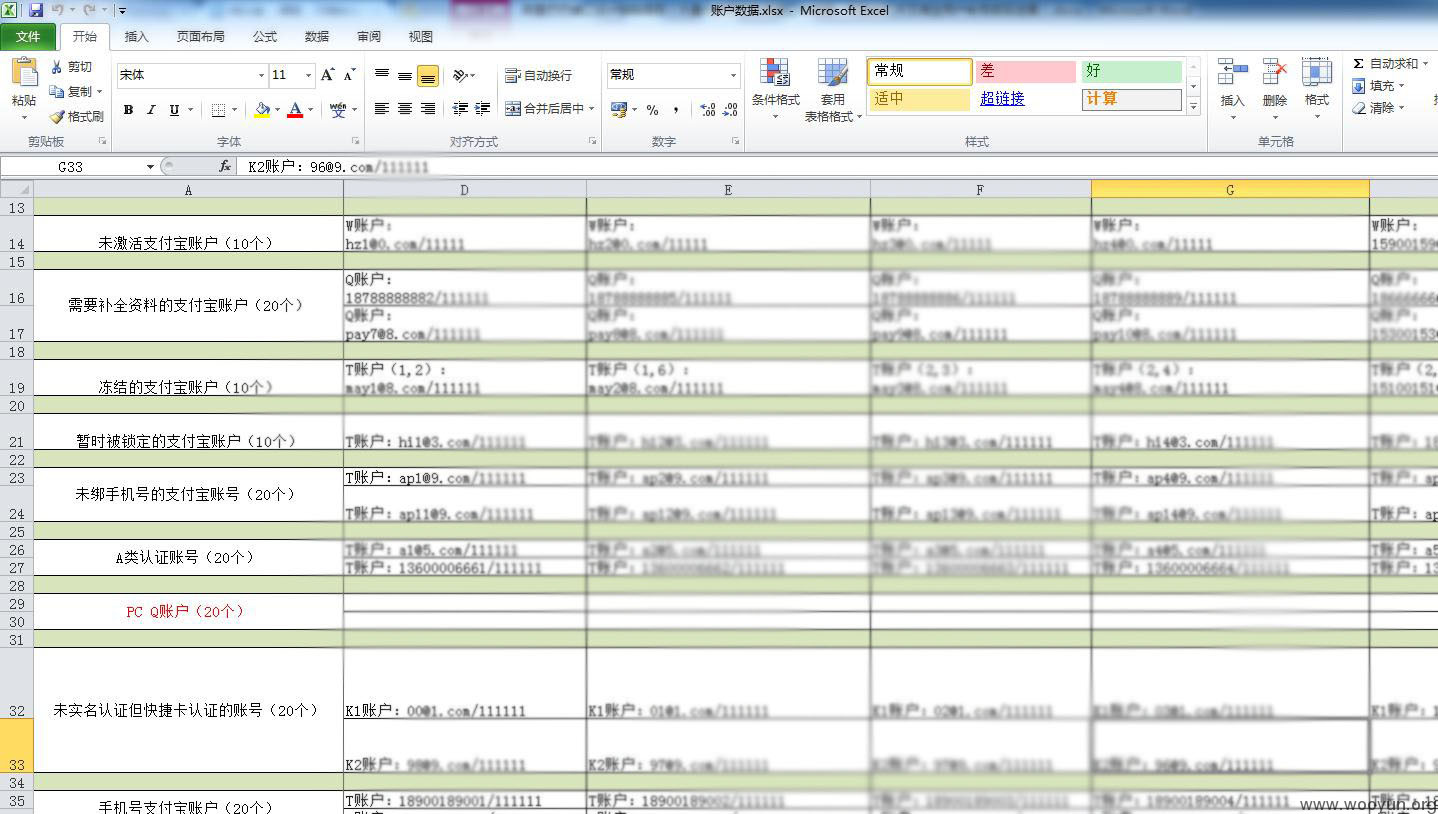Click the phonetic guide (wén) icon

pos(339,110)
